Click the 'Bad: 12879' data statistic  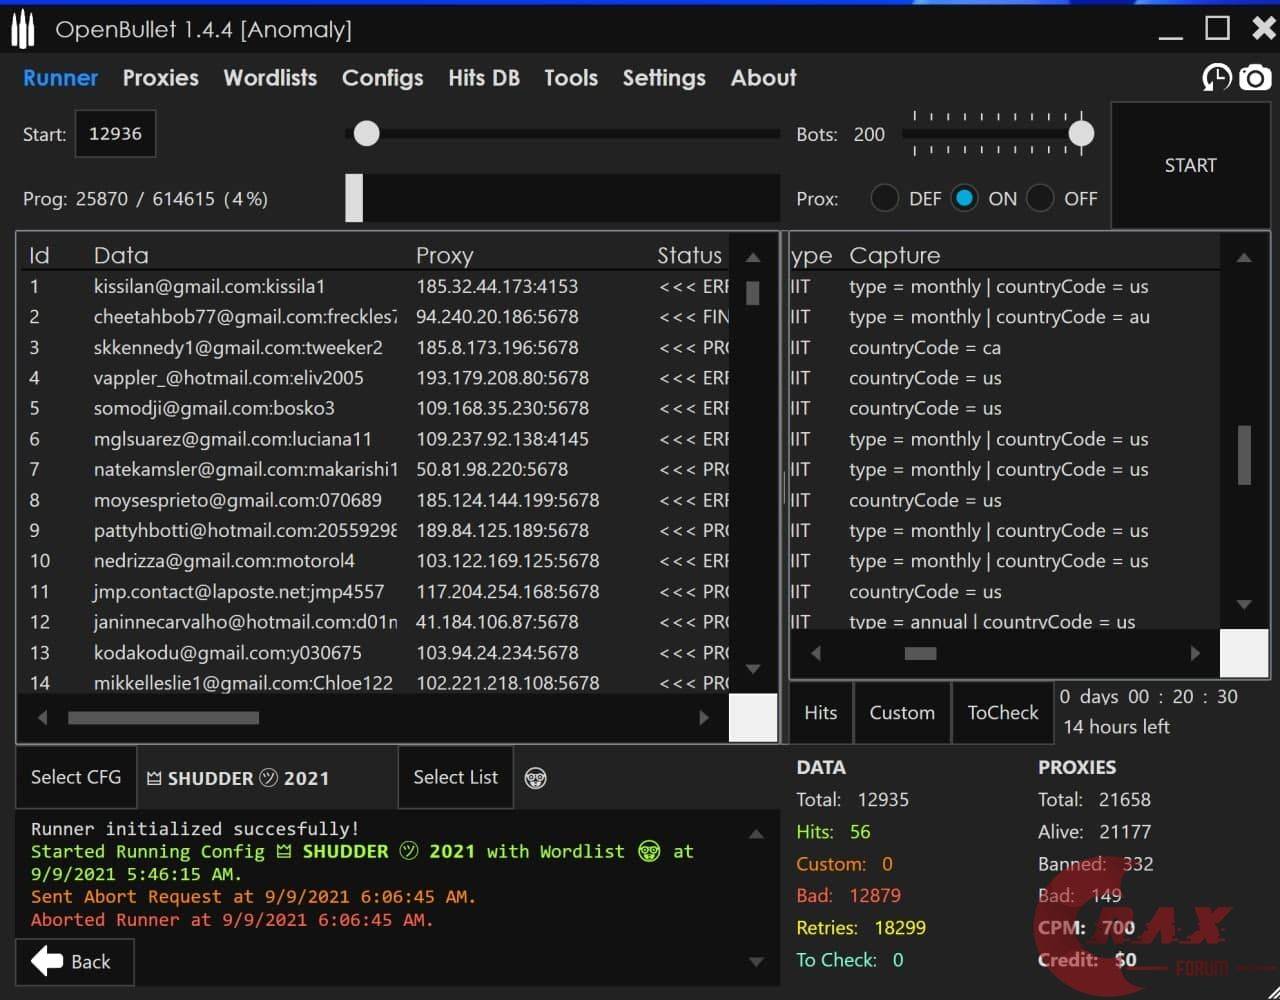(848, 895)
